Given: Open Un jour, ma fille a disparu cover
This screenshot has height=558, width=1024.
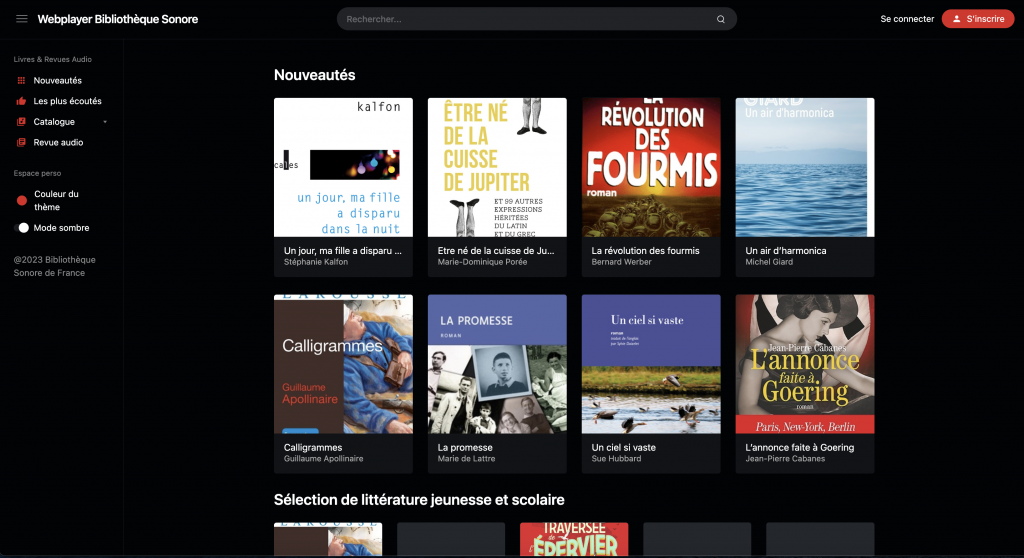Looking at the screenshot, I should pyautogui.click(x=344, y=167).
